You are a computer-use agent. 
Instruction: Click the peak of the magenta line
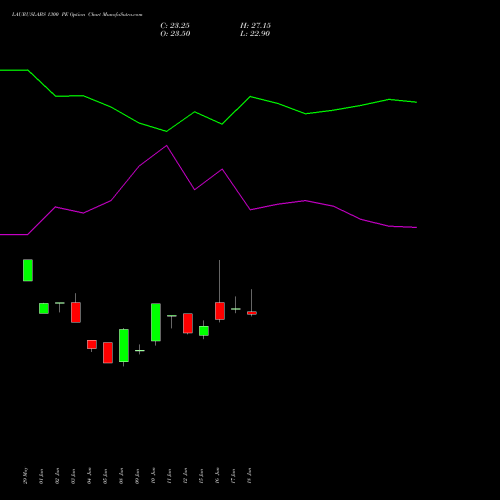tap(167, 146)
